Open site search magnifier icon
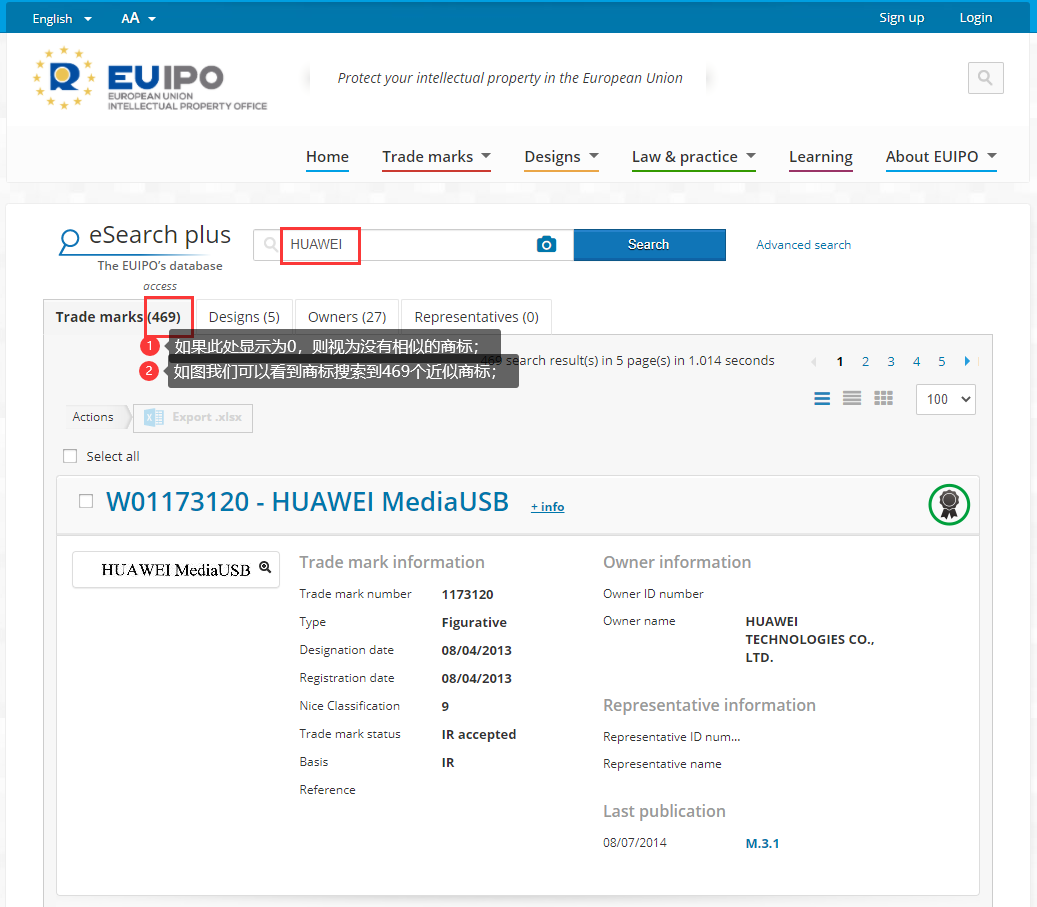 point(985,78)
